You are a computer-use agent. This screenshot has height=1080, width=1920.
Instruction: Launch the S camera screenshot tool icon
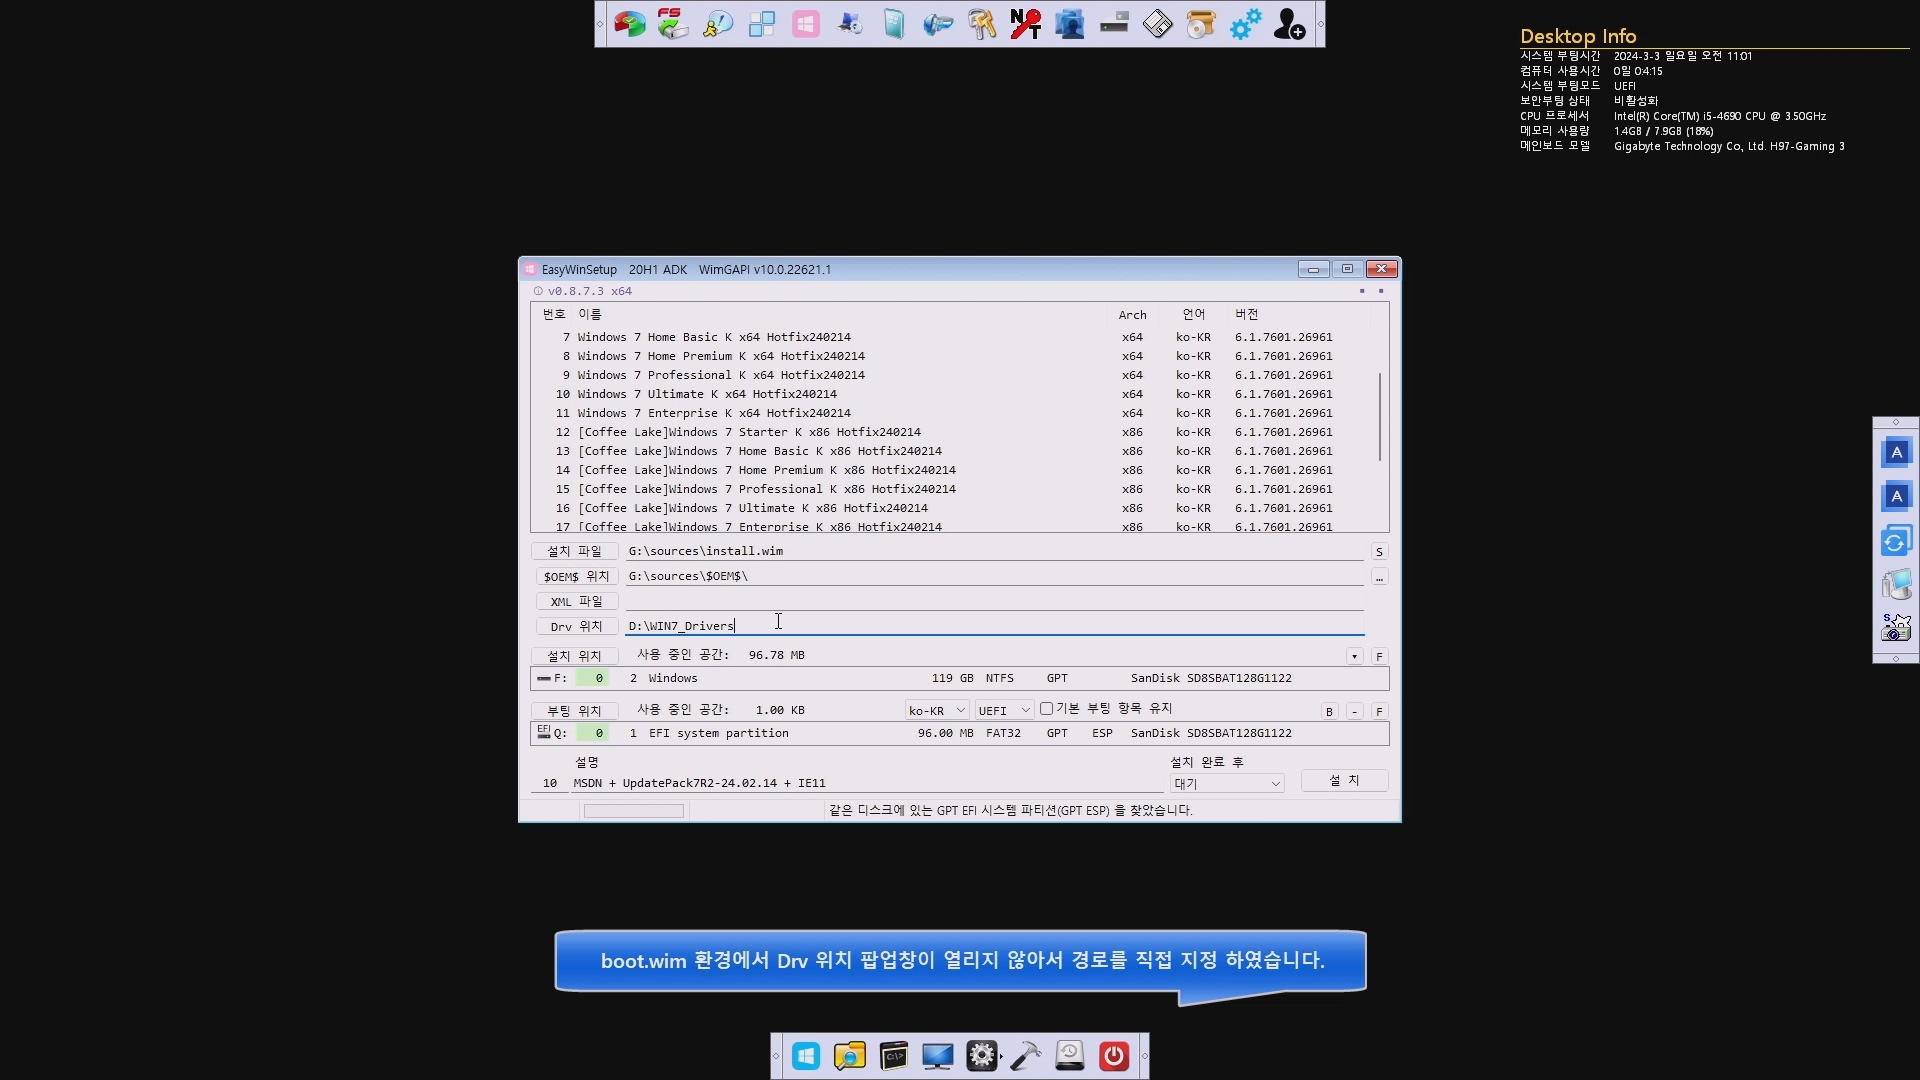point(1896,628)
